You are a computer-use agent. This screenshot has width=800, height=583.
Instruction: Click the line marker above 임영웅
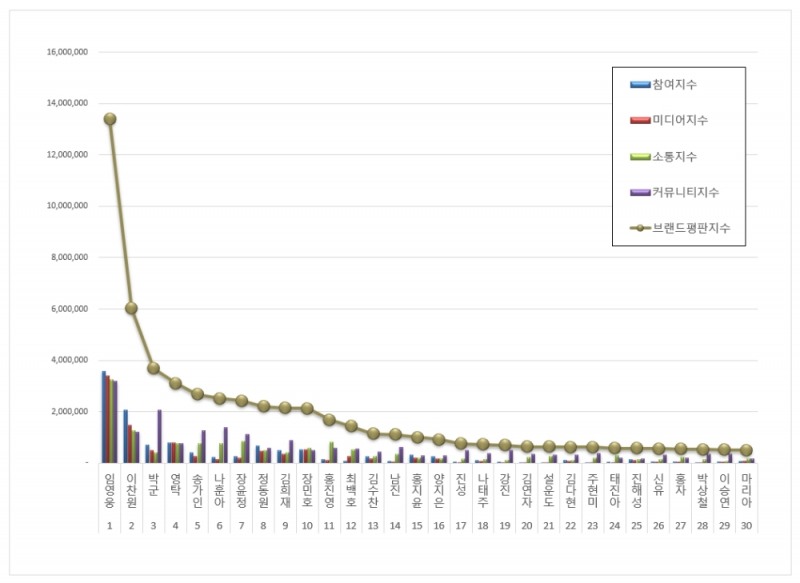coord(110,119)
